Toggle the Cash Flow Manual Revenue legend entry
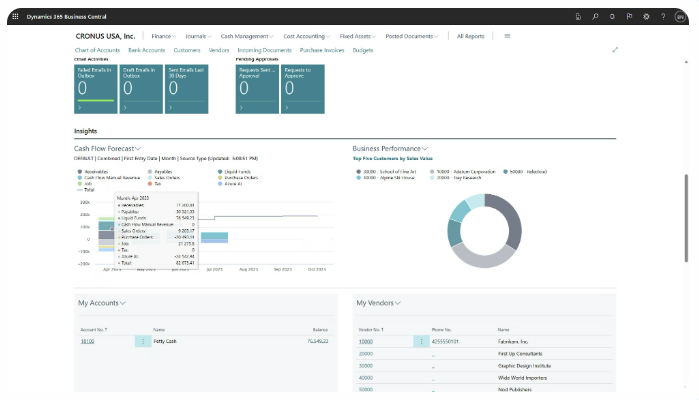 coord(109,177)
